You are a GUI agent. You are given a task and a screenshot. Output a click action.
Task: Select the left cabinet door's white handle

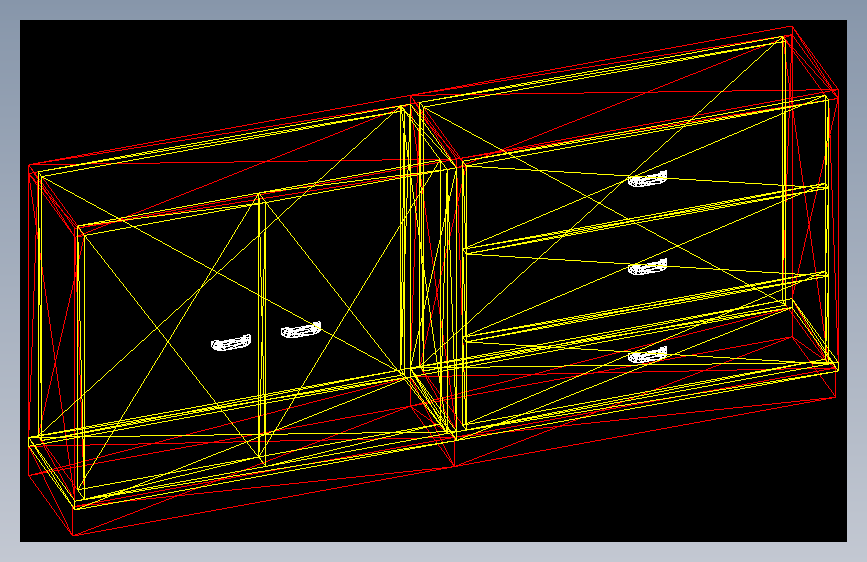(x=231, y=342)
